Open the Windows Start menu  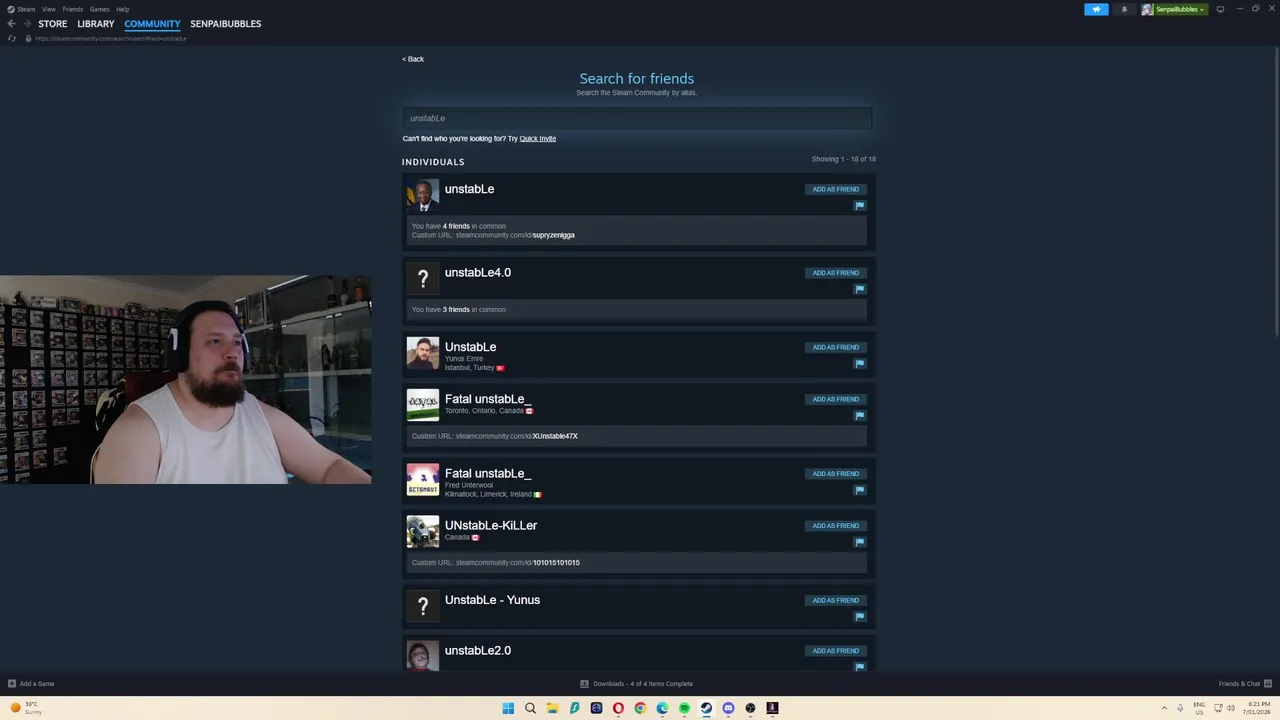(508, 708)
